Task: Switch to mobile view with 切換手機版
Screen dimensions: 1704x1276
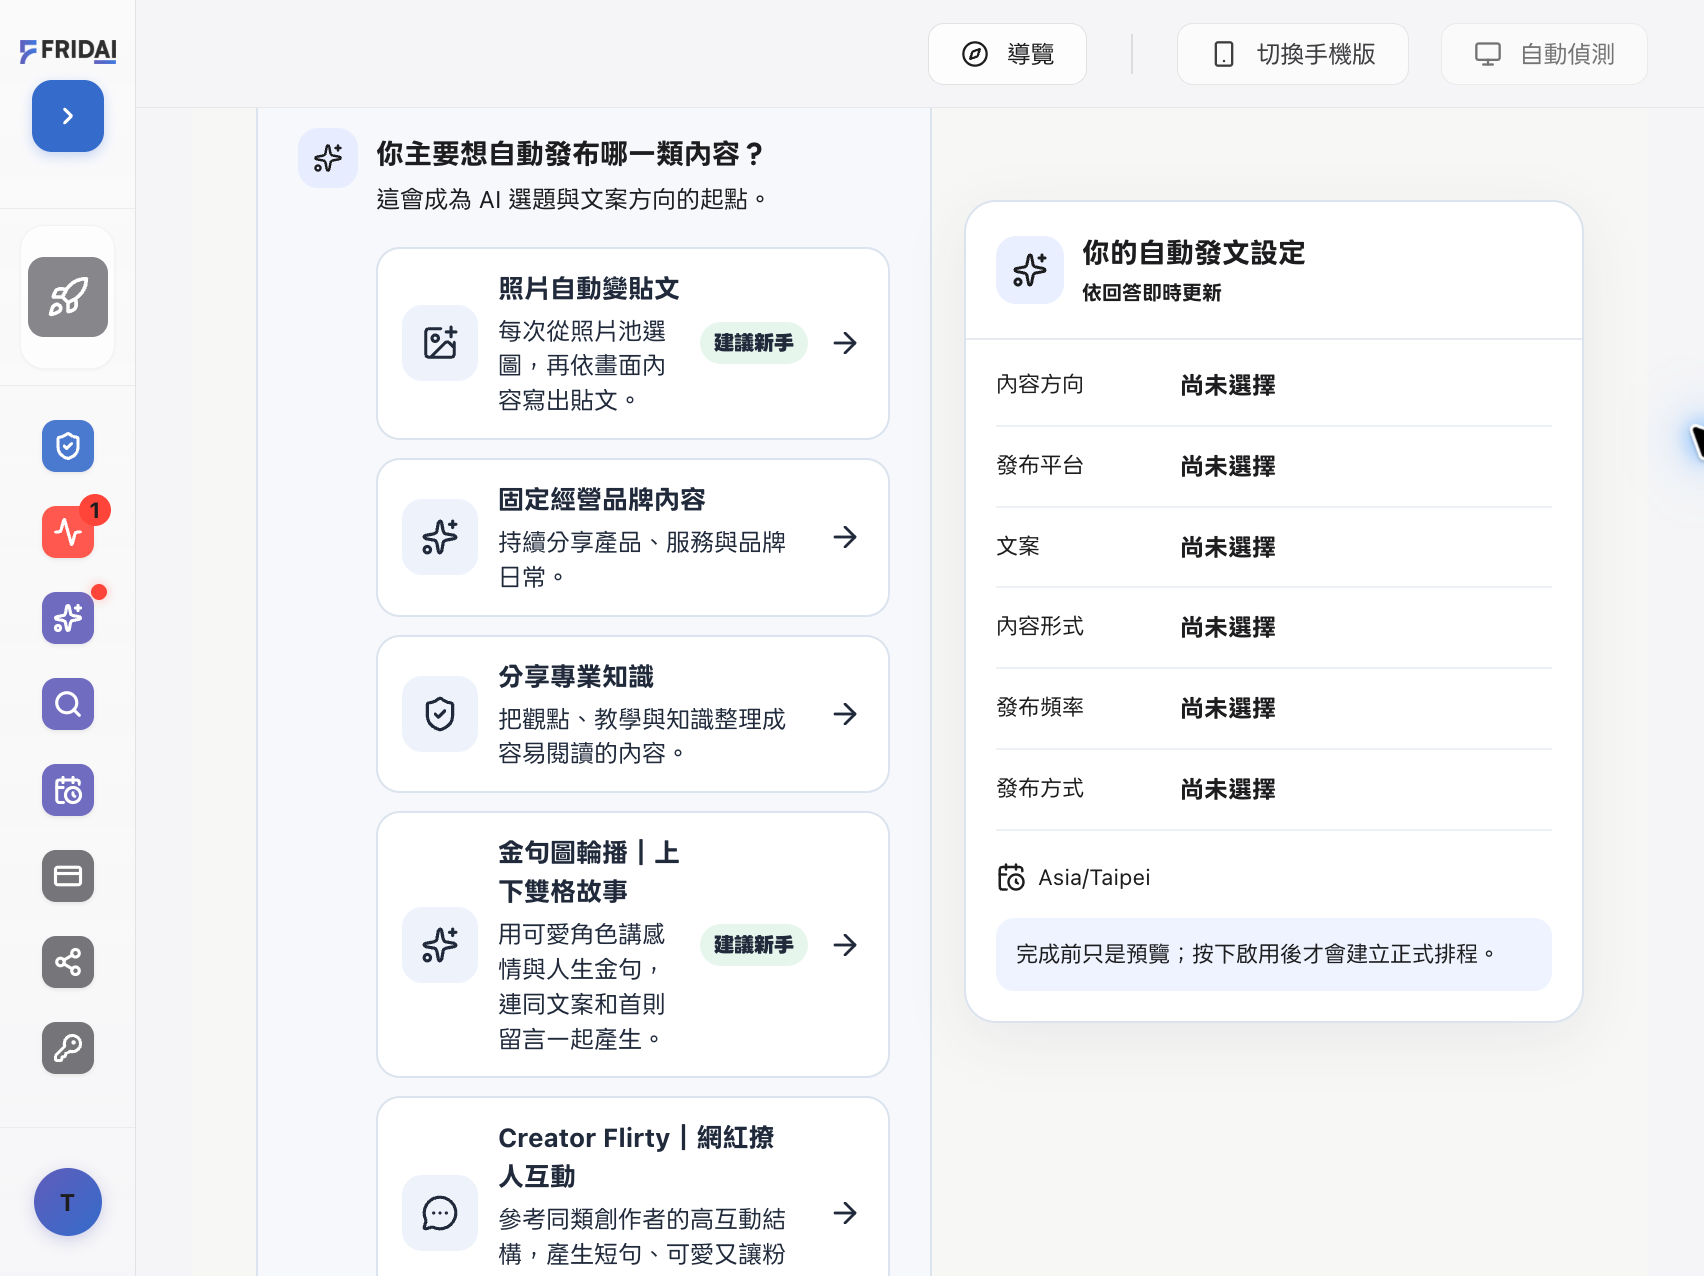Action: pyautogui.click(x=1293, y=54)
